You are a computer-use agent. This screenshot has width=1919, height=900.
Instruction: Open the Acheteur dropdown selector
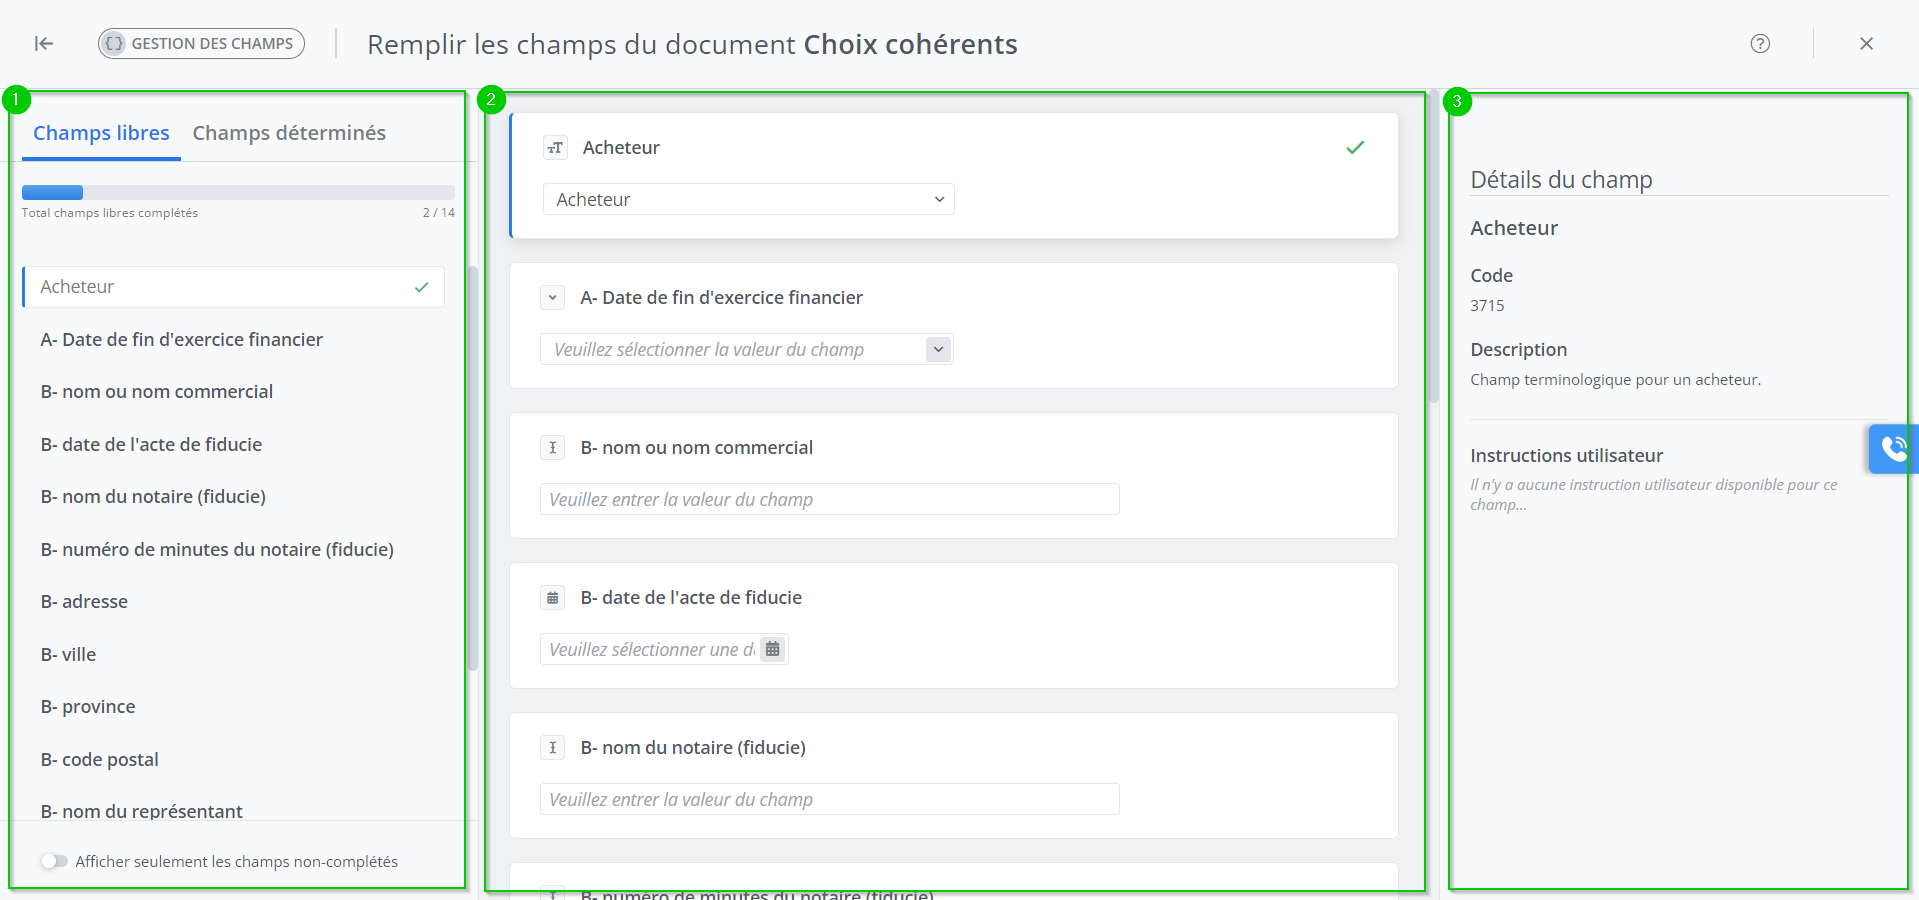pos(748,199)
